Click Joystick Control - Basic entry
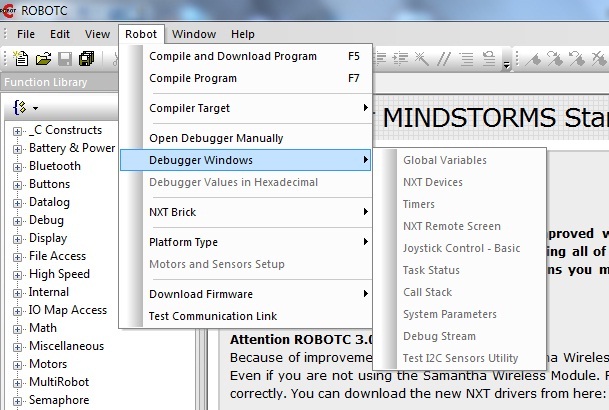609x410 pixels. coord(459,248)
